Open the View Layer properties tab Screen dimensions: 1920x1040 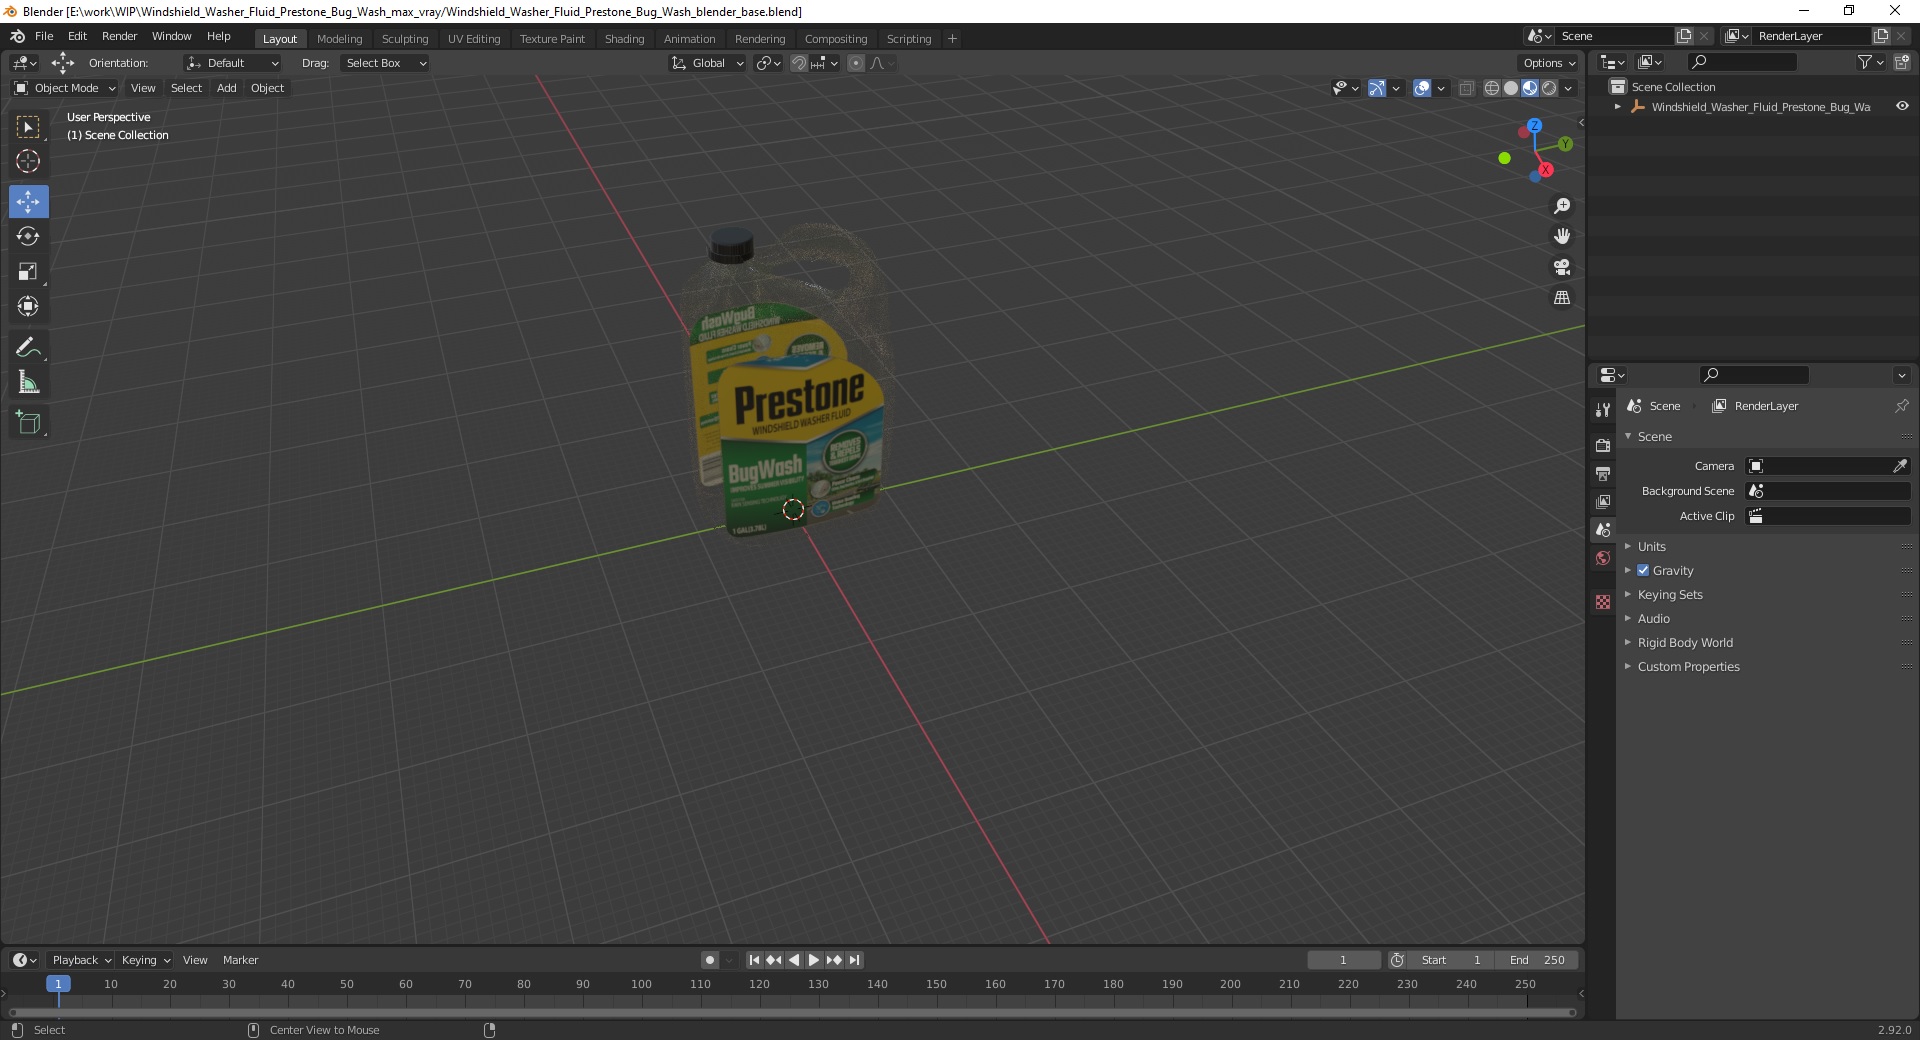1603,501
